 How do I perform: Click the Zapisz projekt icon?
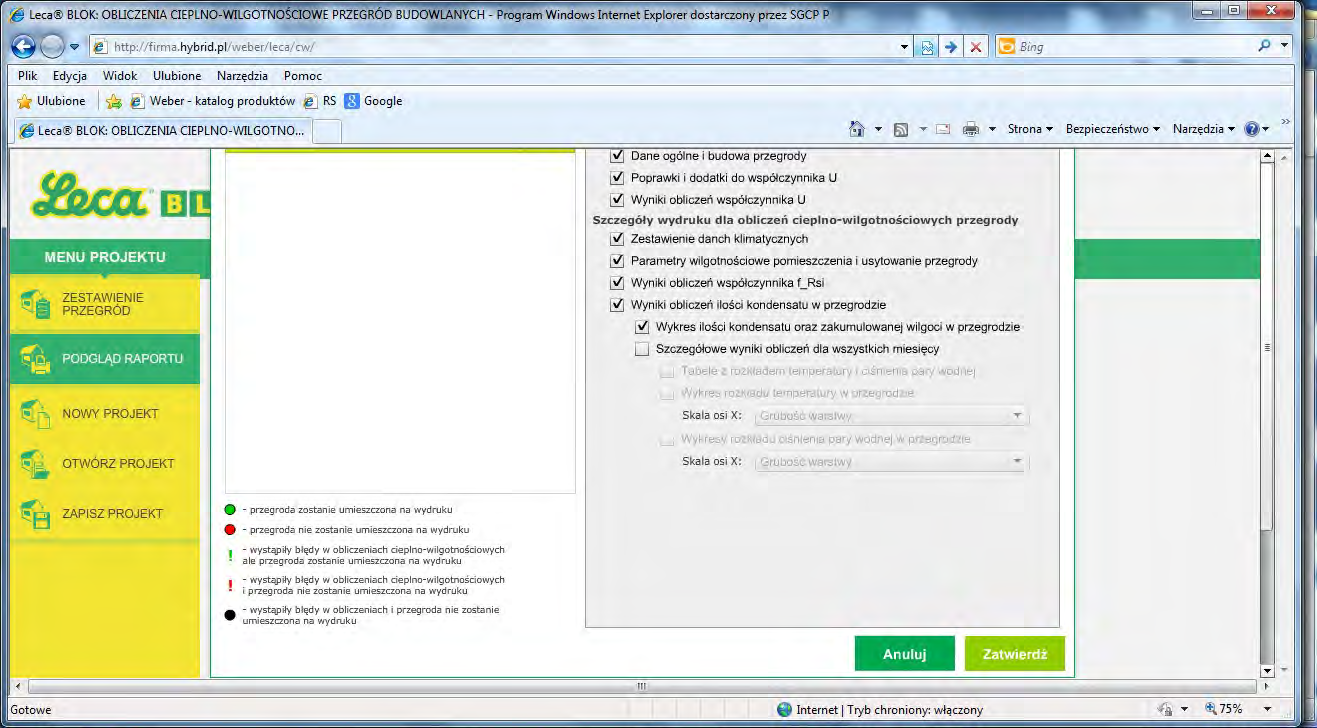click(35, 514)
